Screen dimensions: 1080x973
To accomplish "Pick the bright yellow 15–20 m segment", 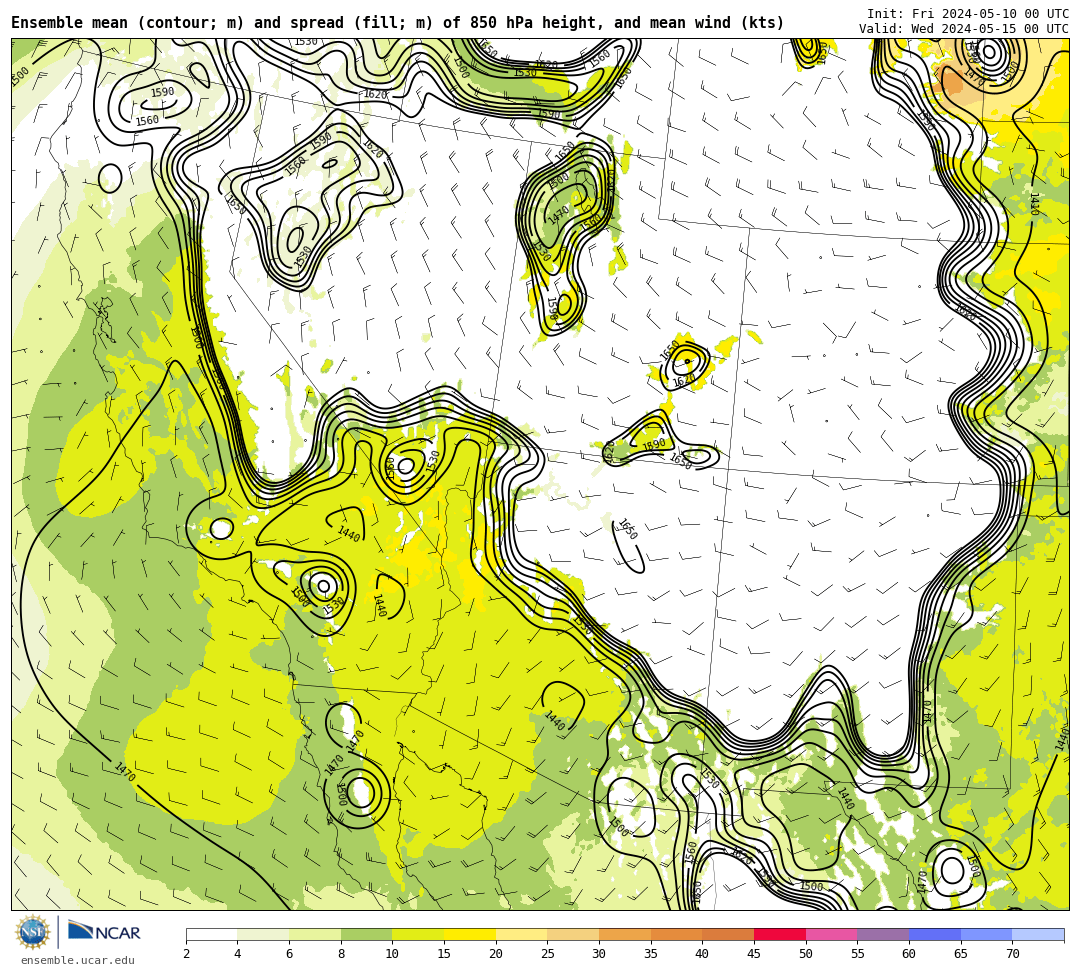I will [470, 934].
